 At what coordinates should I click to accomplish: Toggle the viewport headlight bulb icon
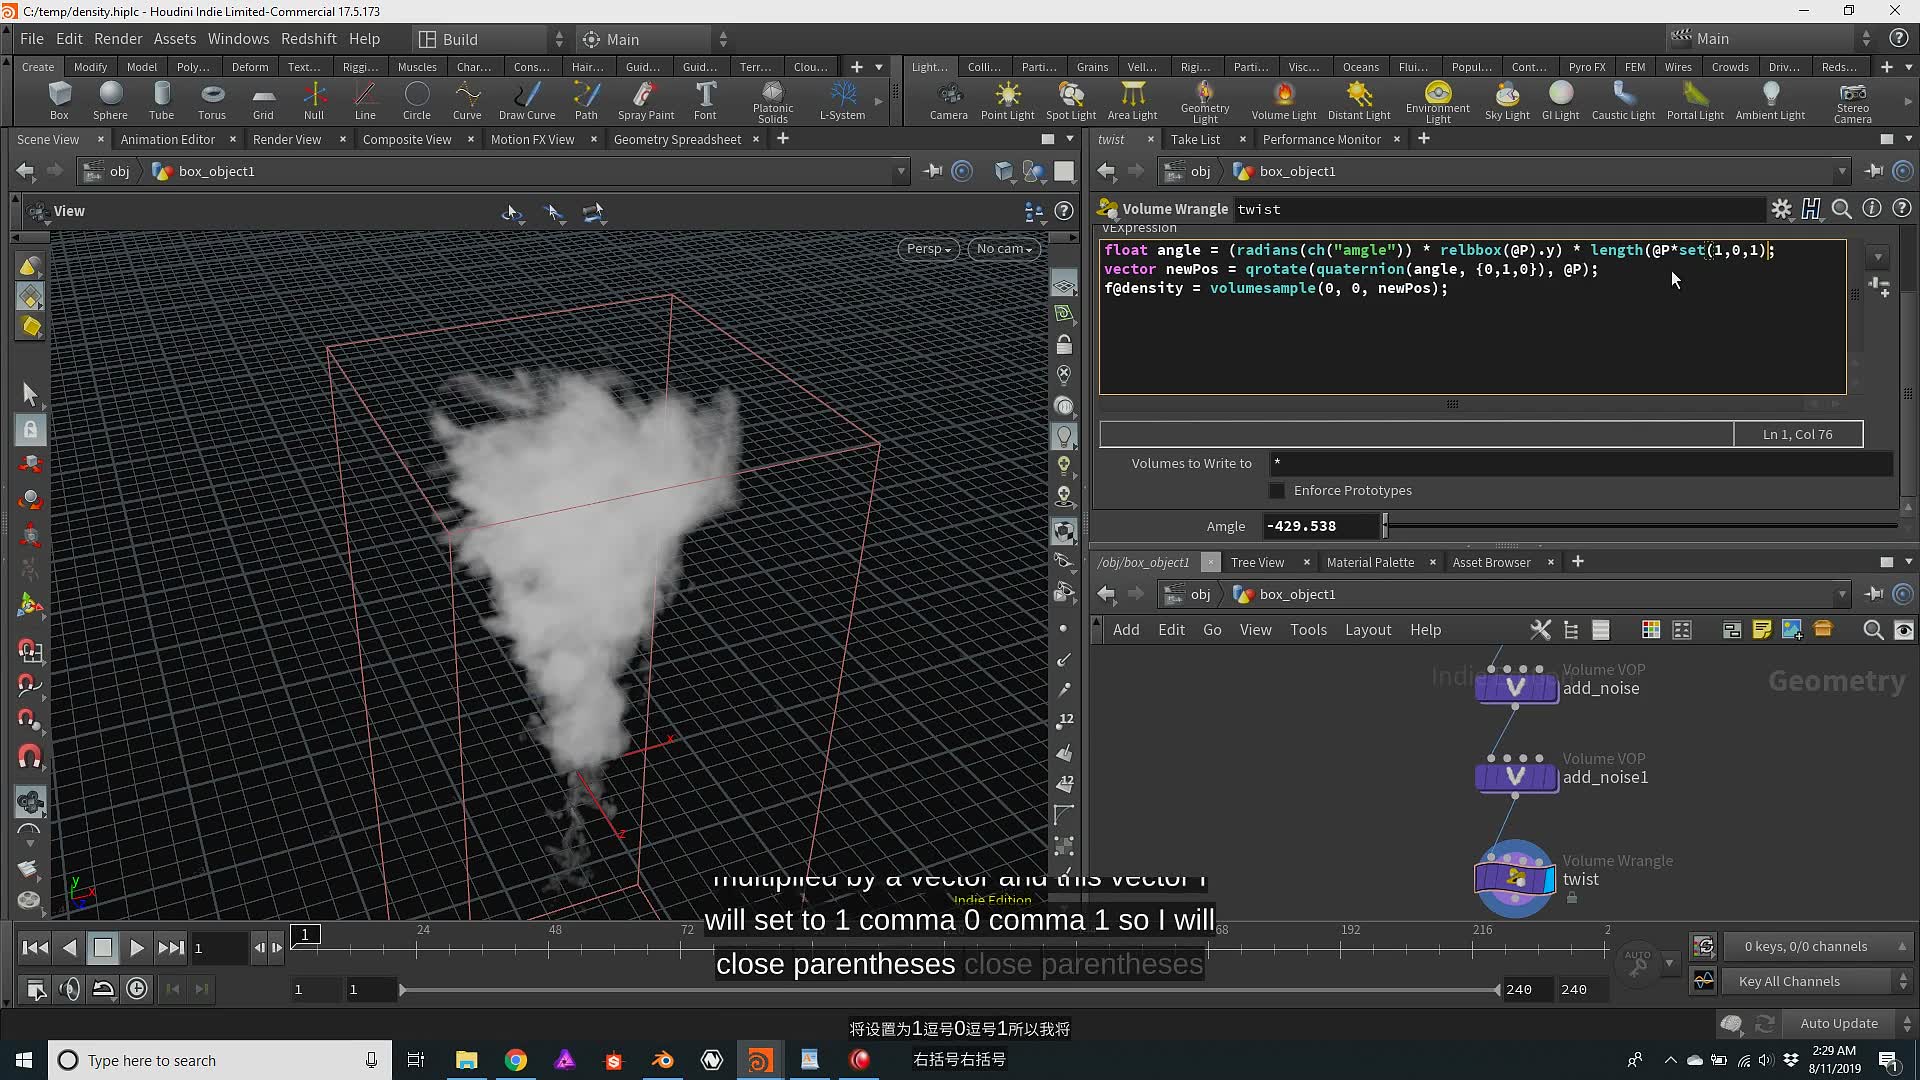1064,436
